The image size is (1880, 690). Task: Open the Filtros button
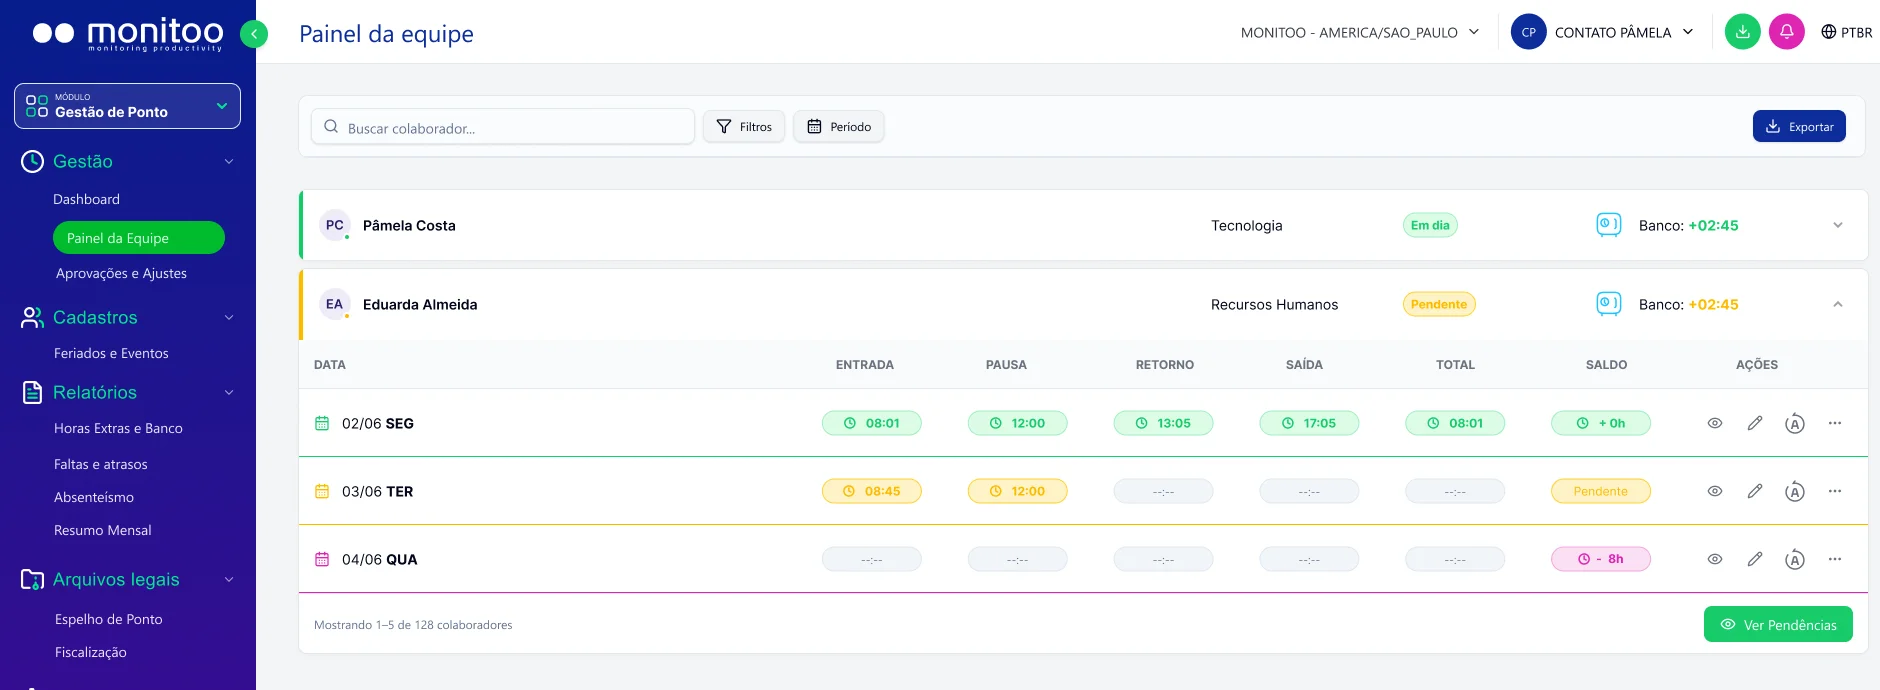tap(744, 126)
